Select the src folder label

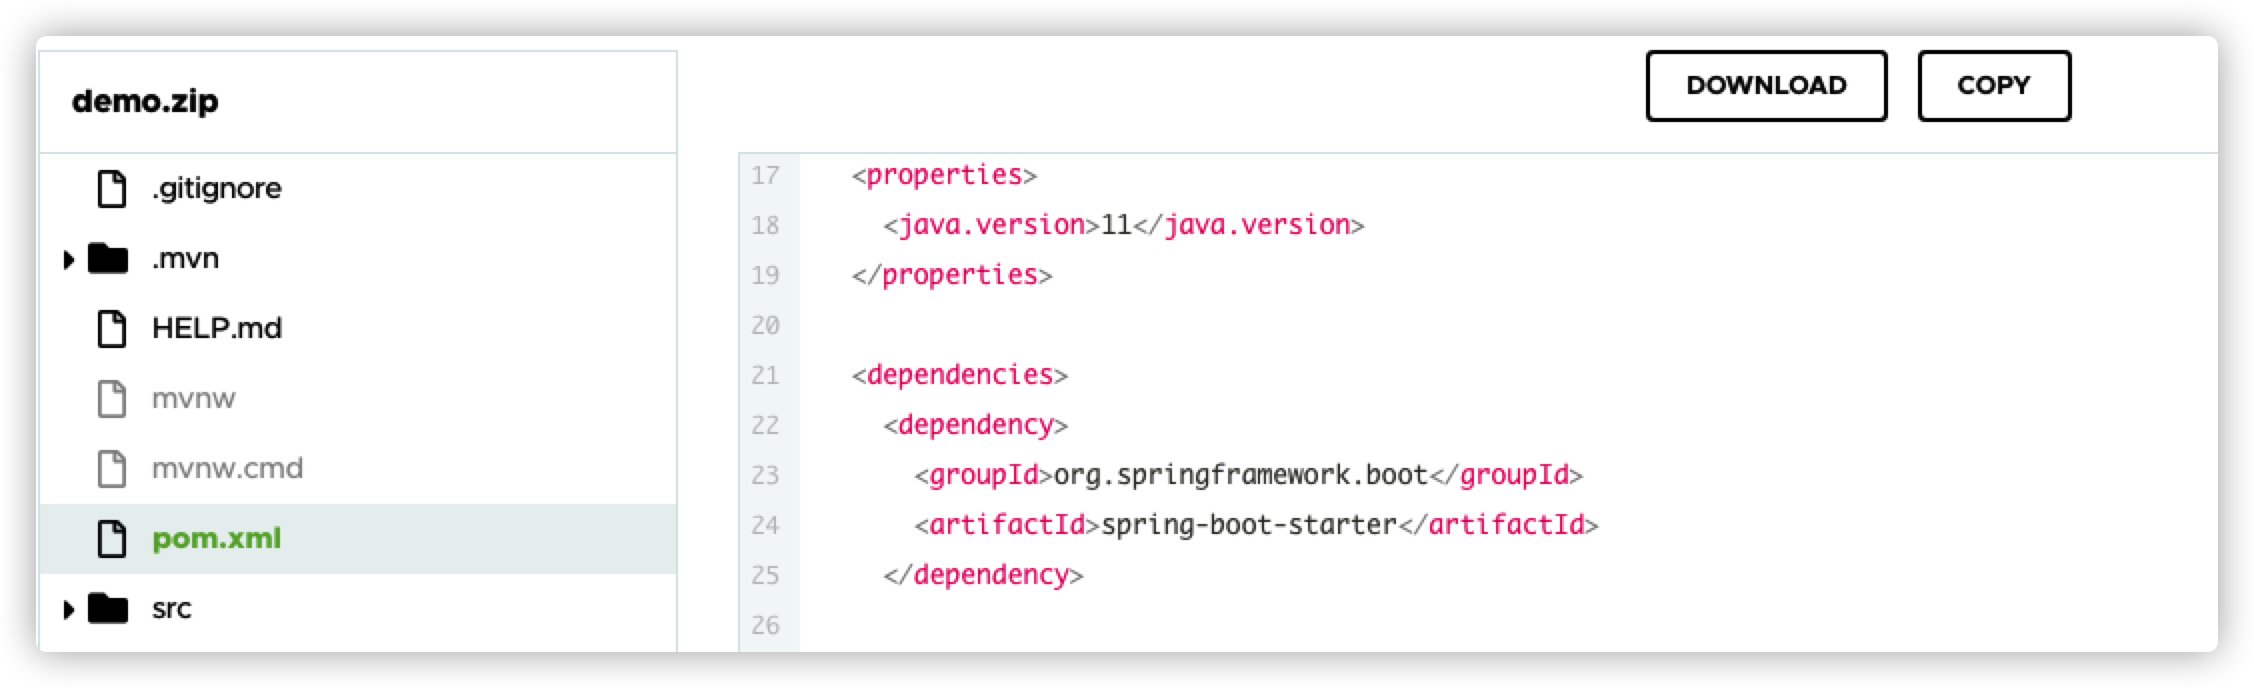pyautogui.click(x=171, y=609)
